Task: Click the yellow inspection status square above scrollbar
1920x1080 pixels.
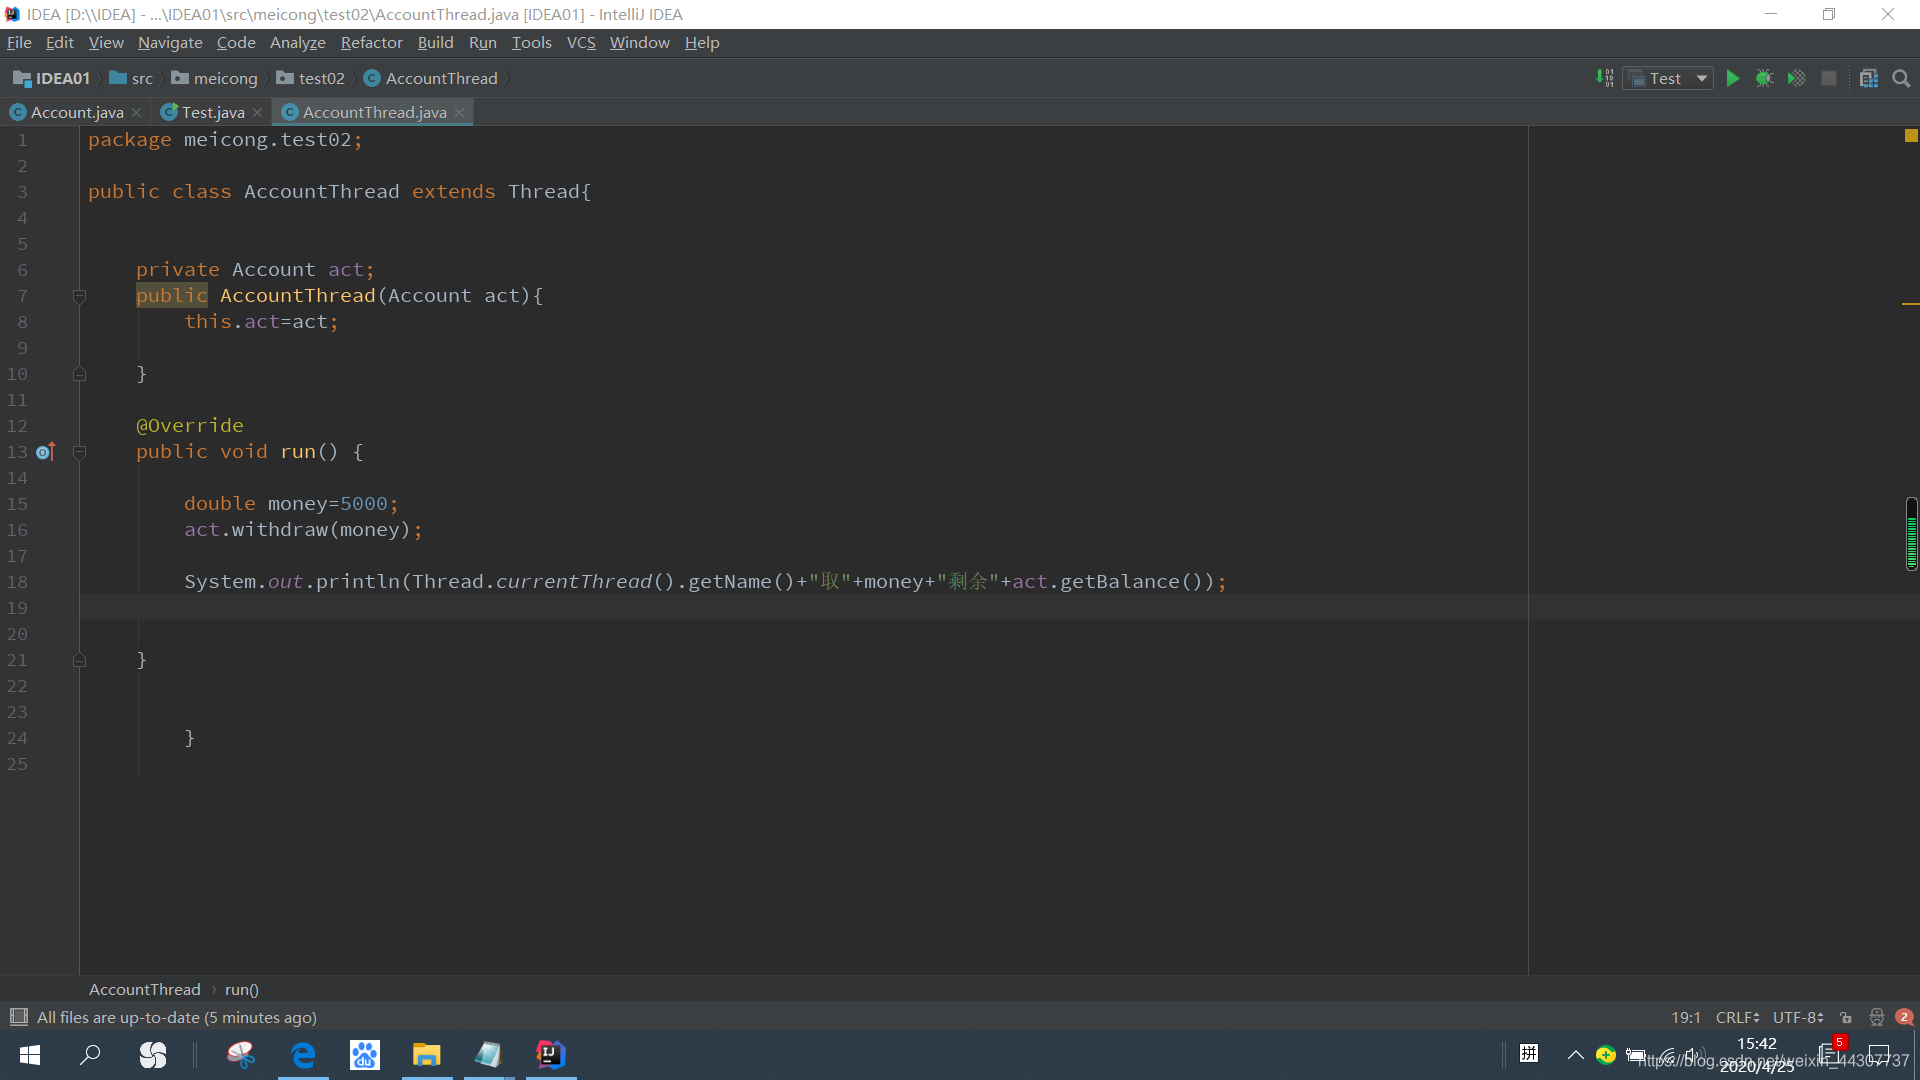Action: (1911, 136)
